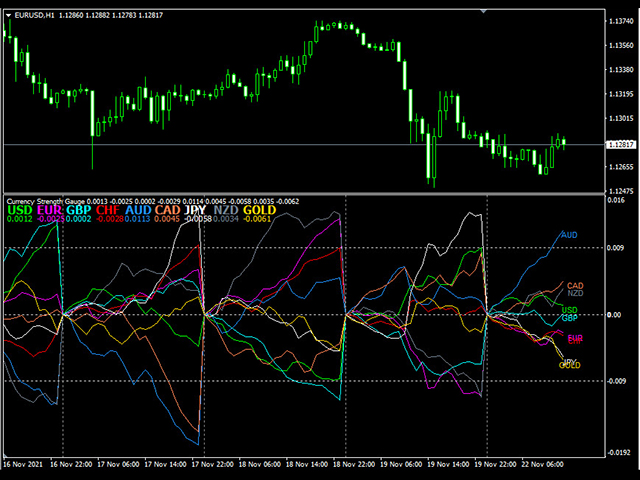This screenshot has width=640, height=480.
Task: Click the AUD line end label
Action: pos(568,233)
